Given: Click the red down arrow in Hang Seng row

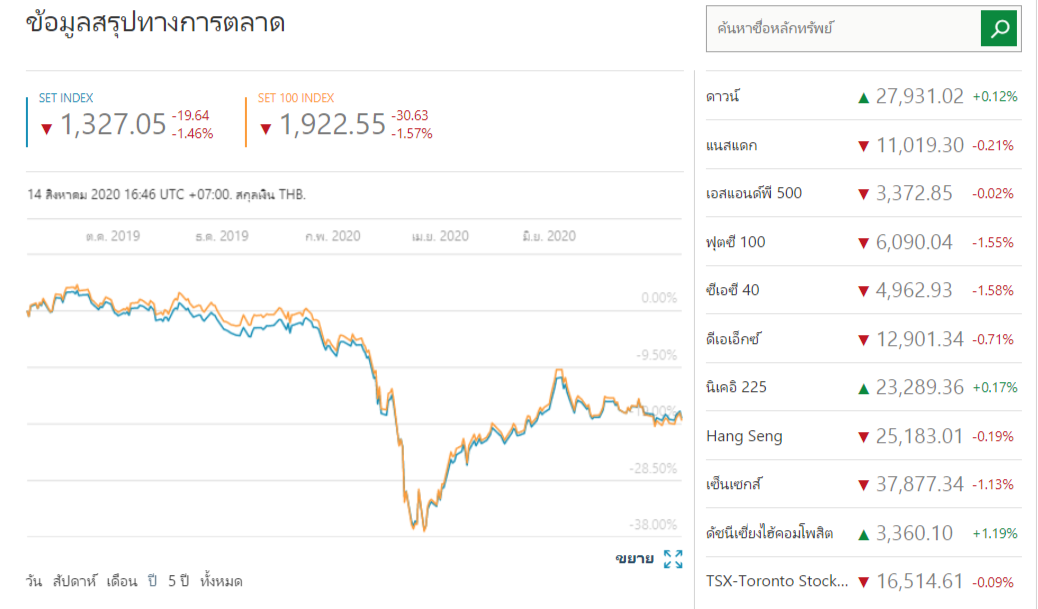Looking at the screenshot, I should (x=863, y=436).
